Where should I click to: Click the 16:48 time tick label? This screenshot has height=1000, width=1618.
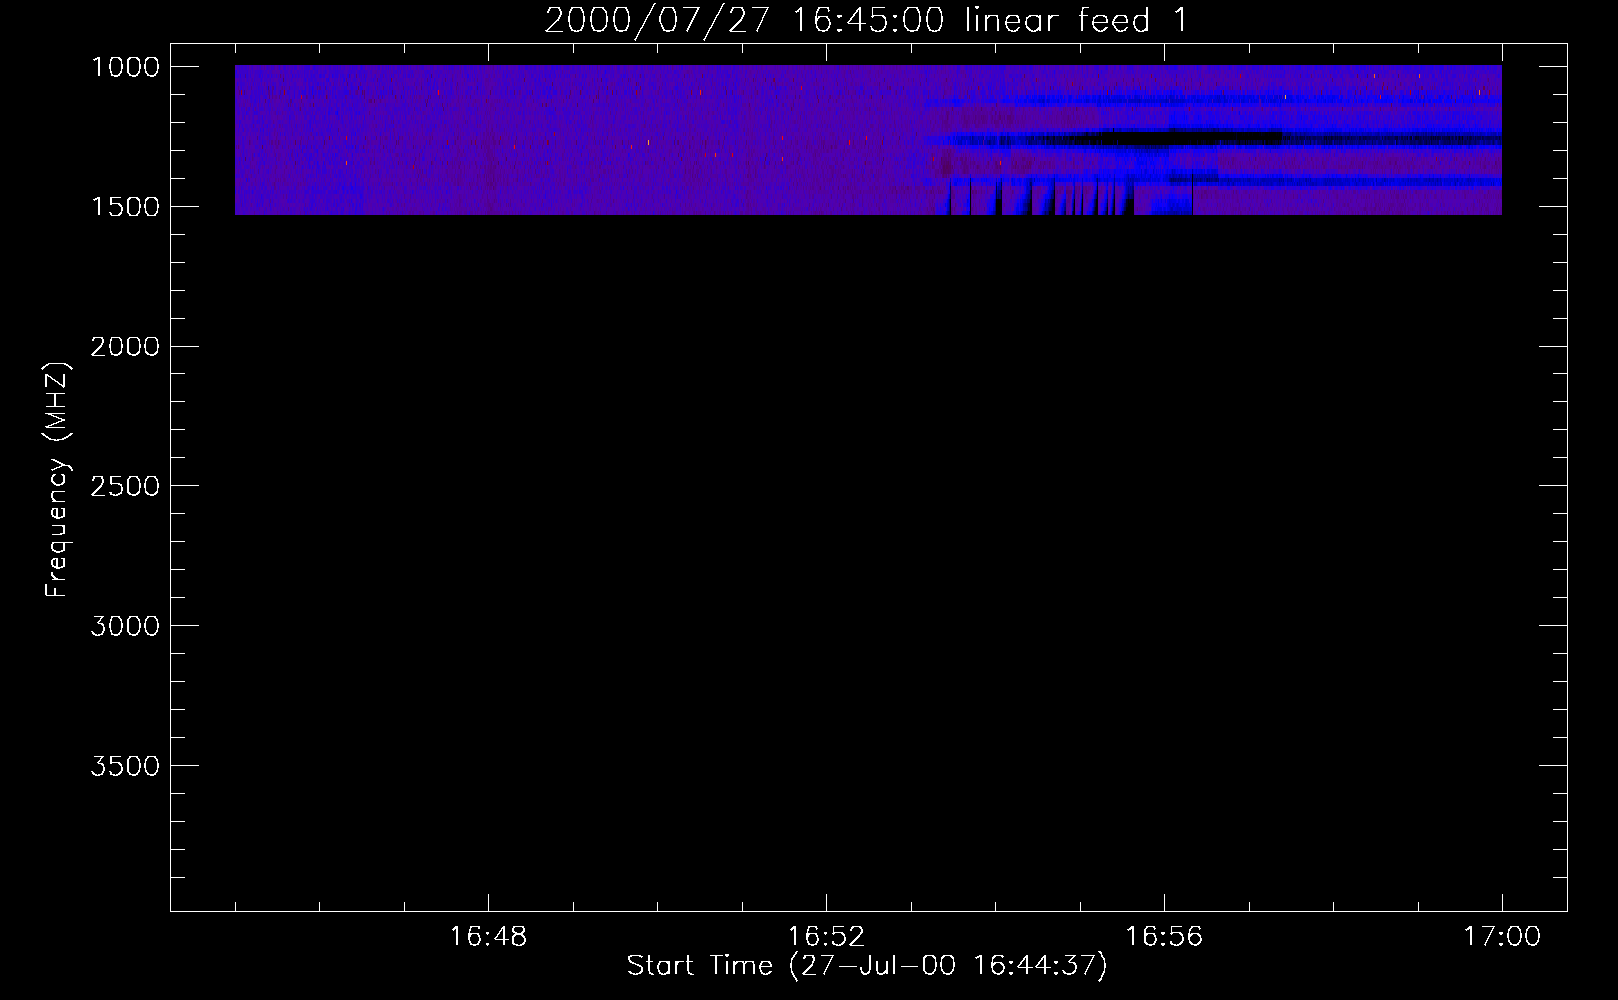(488, 937)
